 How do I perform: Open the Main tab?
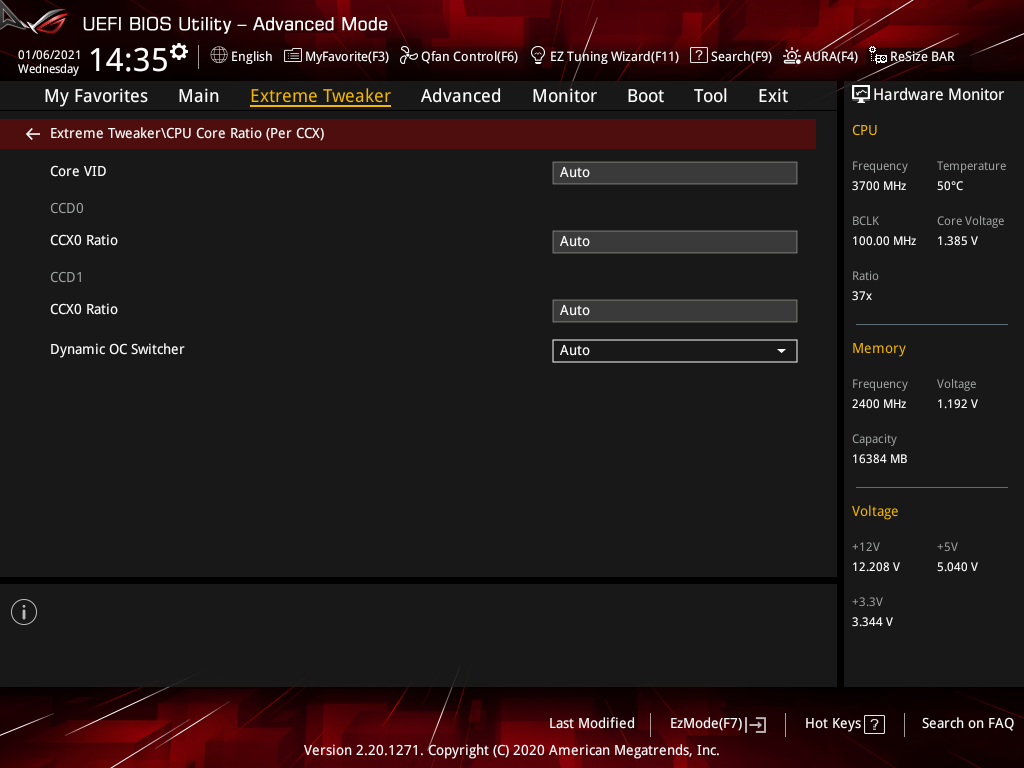click(x=199, y=96)
